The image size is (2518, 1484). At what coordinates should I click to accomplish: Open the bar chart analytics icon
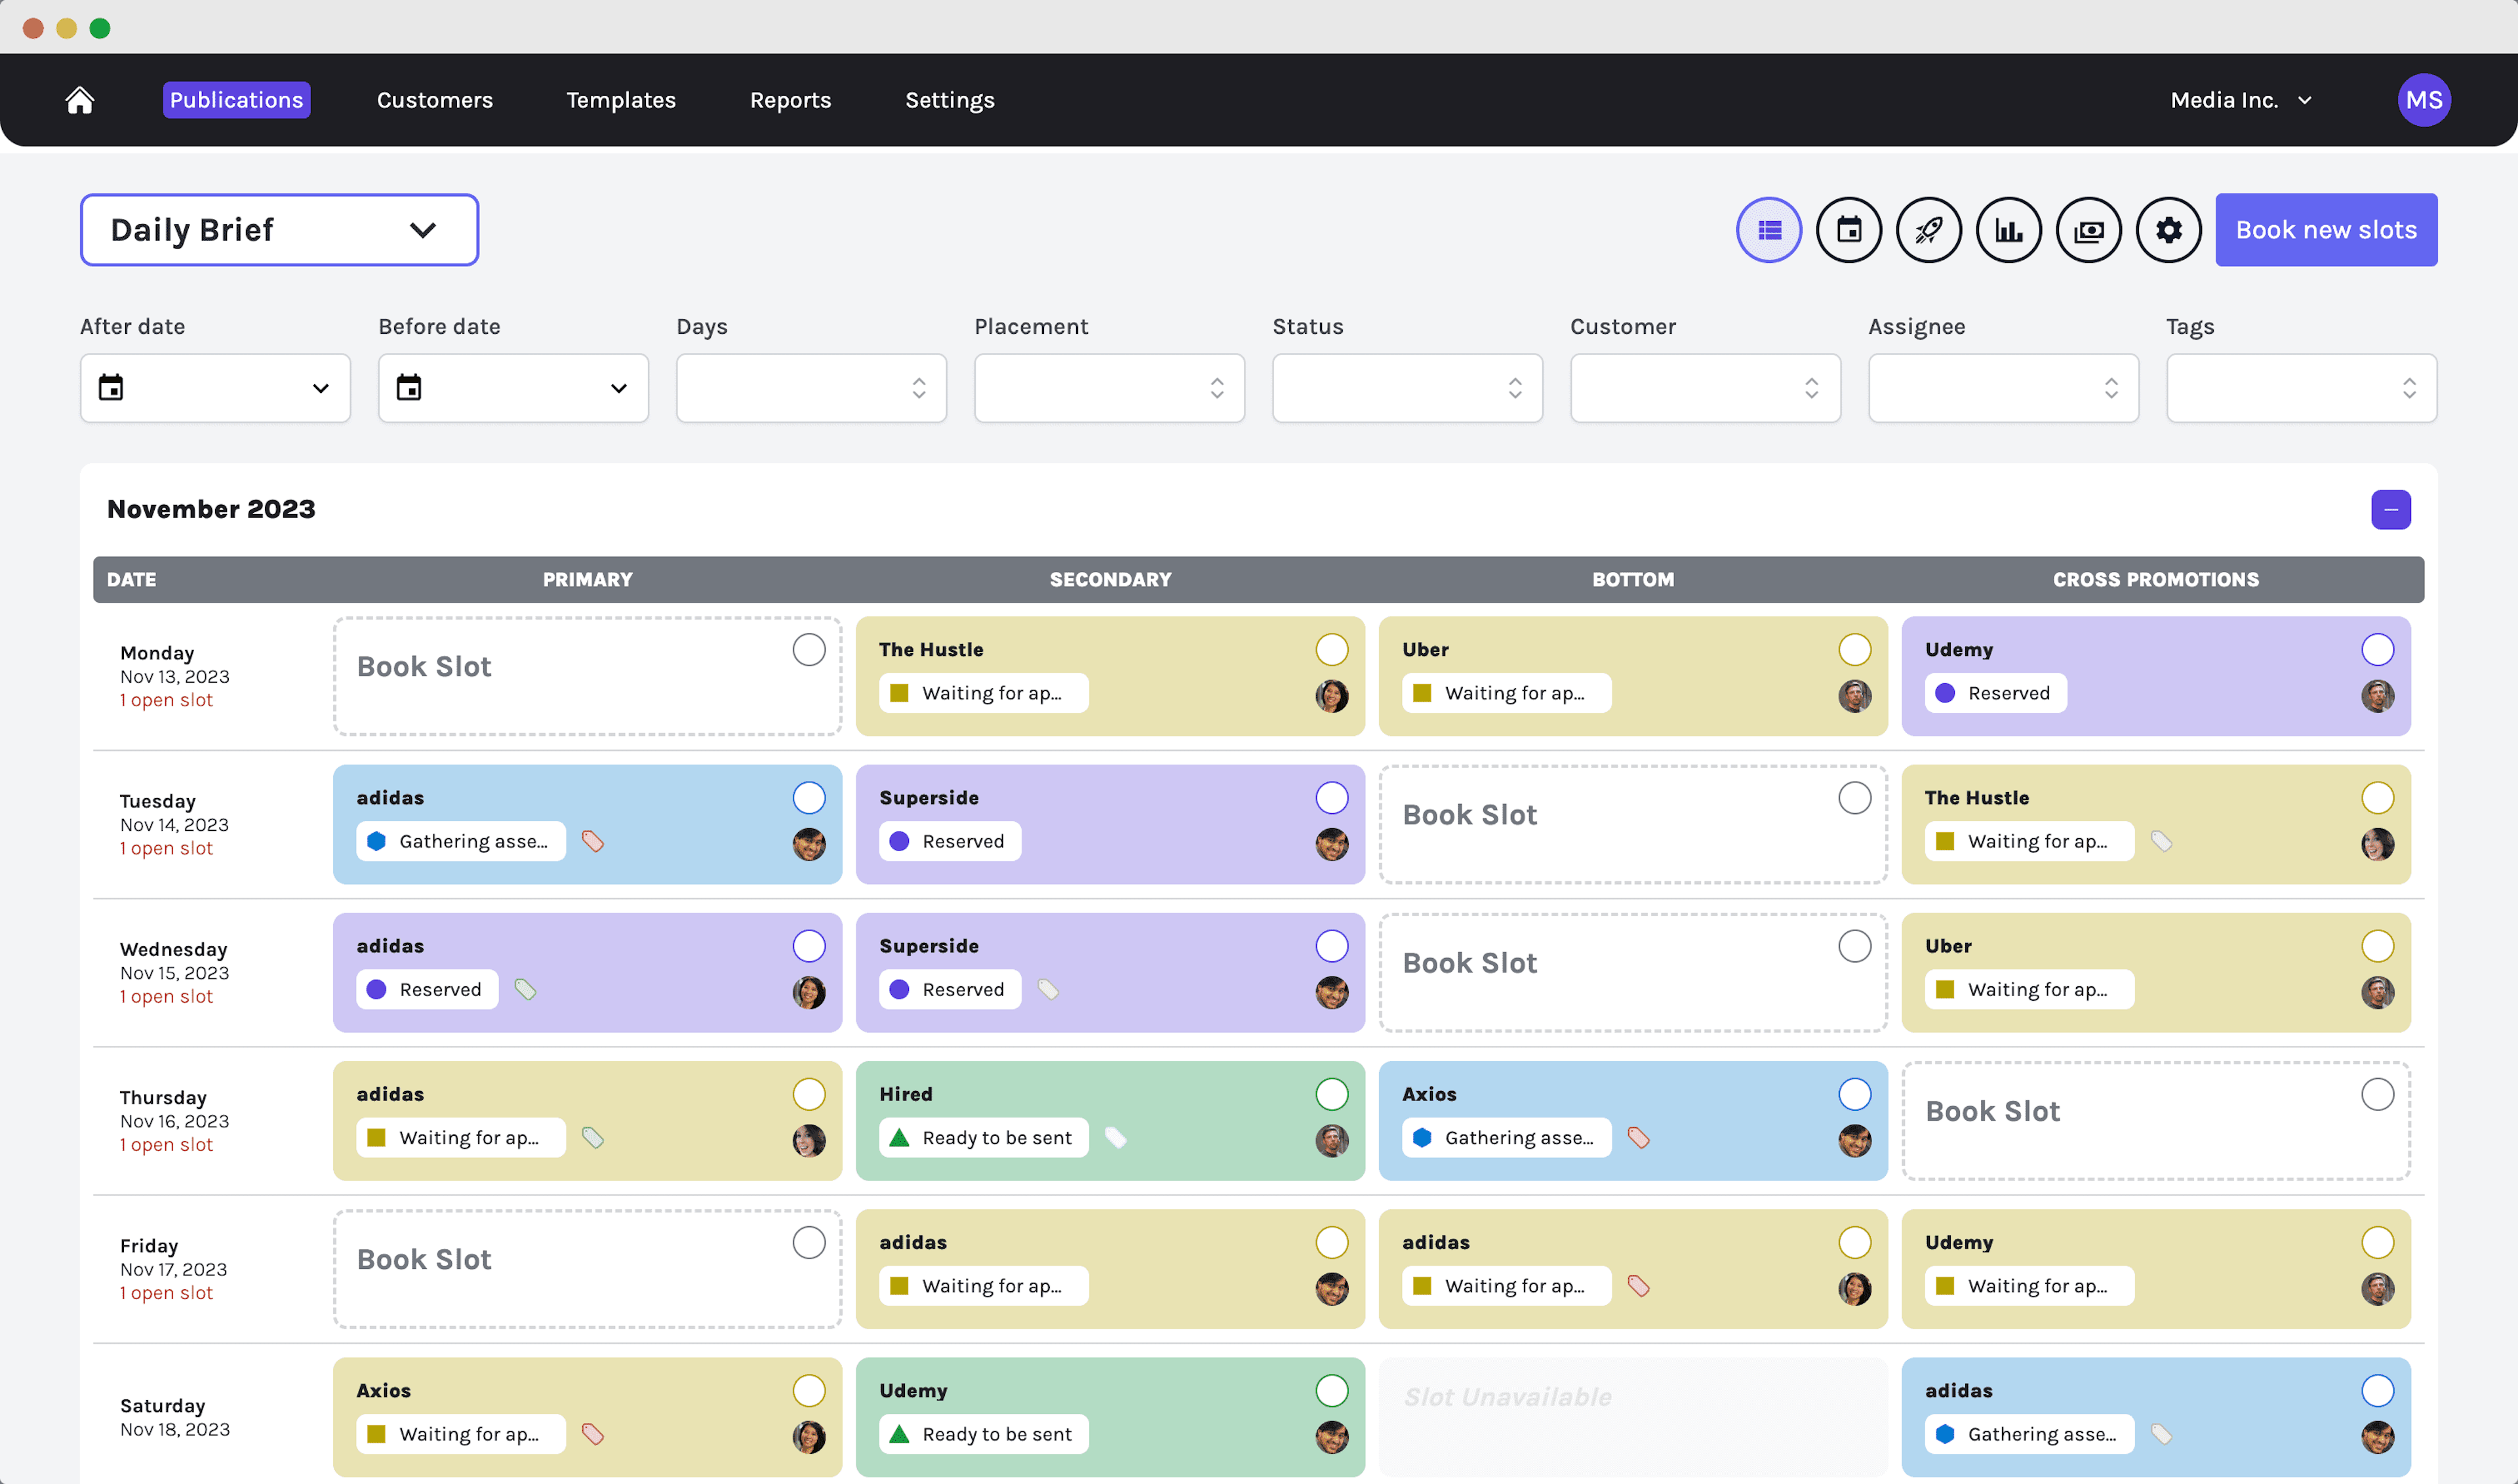(x=2009, y=230)
